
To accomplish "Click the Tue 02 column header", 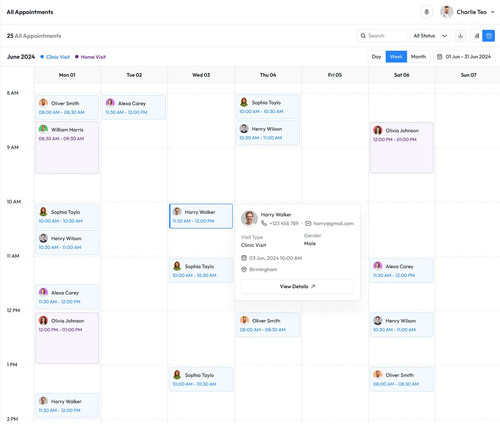I will pyautogui.click(x=134, y=75).
